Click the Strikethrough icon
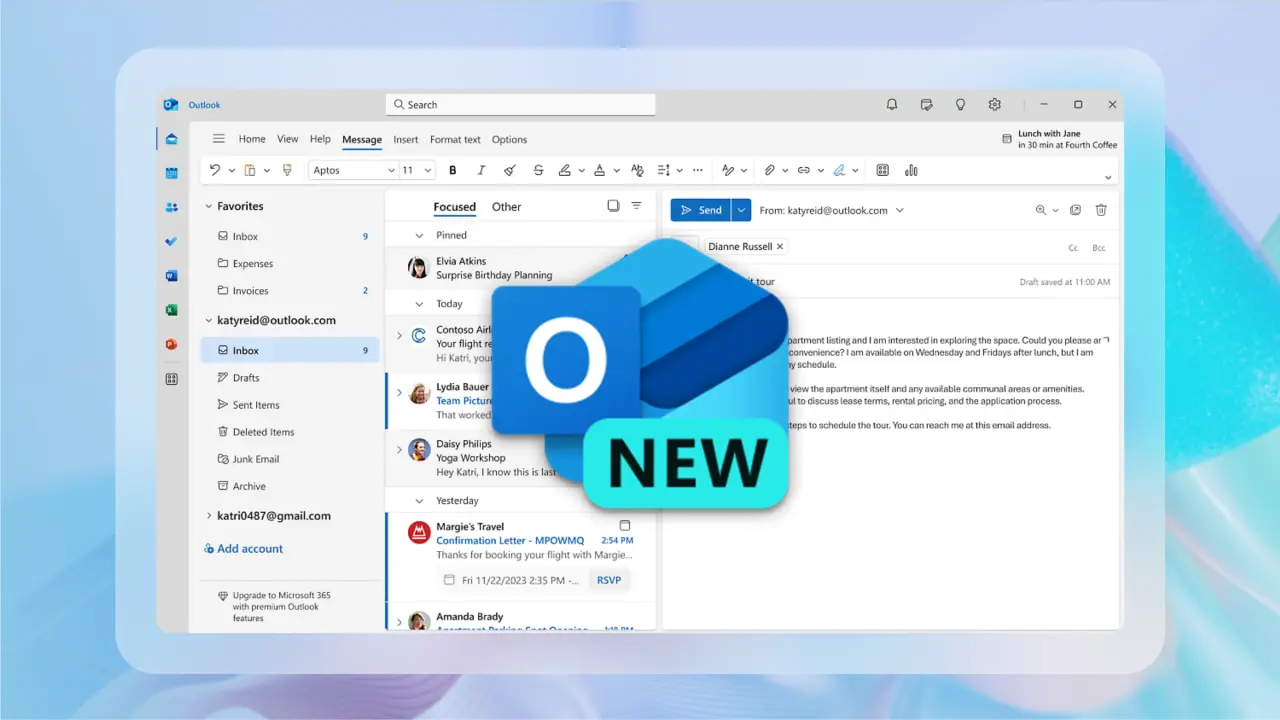Image resolution: width=1280 pixels, height=720 pixels. pyautogui.click(x=539, y=171)
